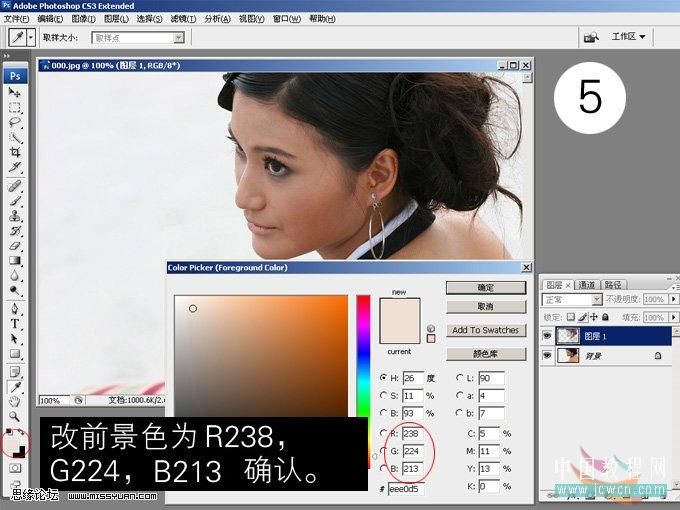This screenshot has height=510, width=680.
Task: Select the Move tool in toolbox
Action: point(15,92)
